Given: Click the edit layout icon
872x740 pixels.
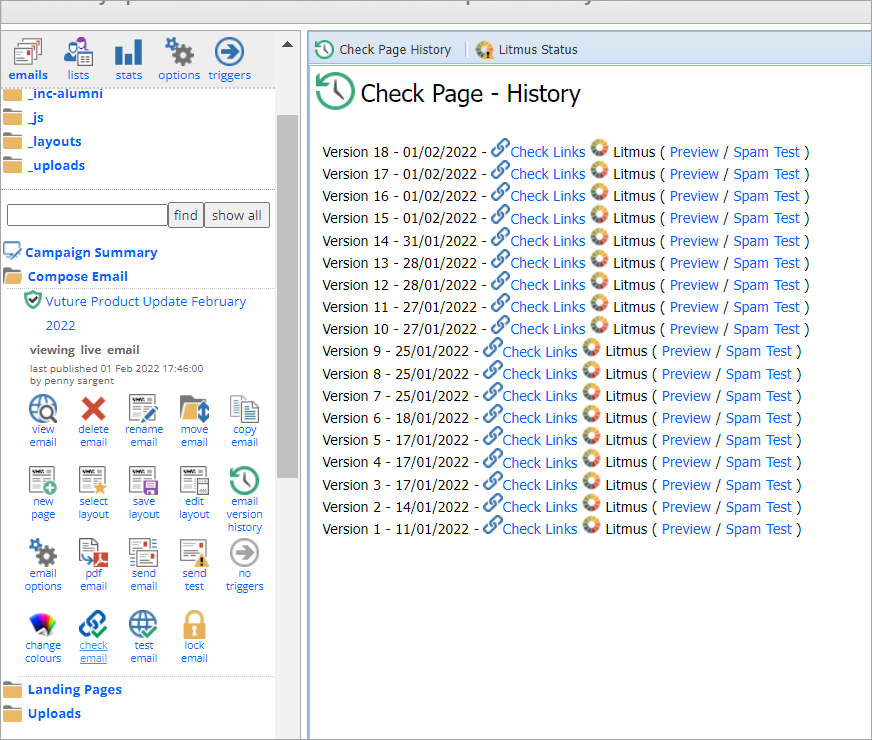Looking at the screenshot, I should click(194, 480).
